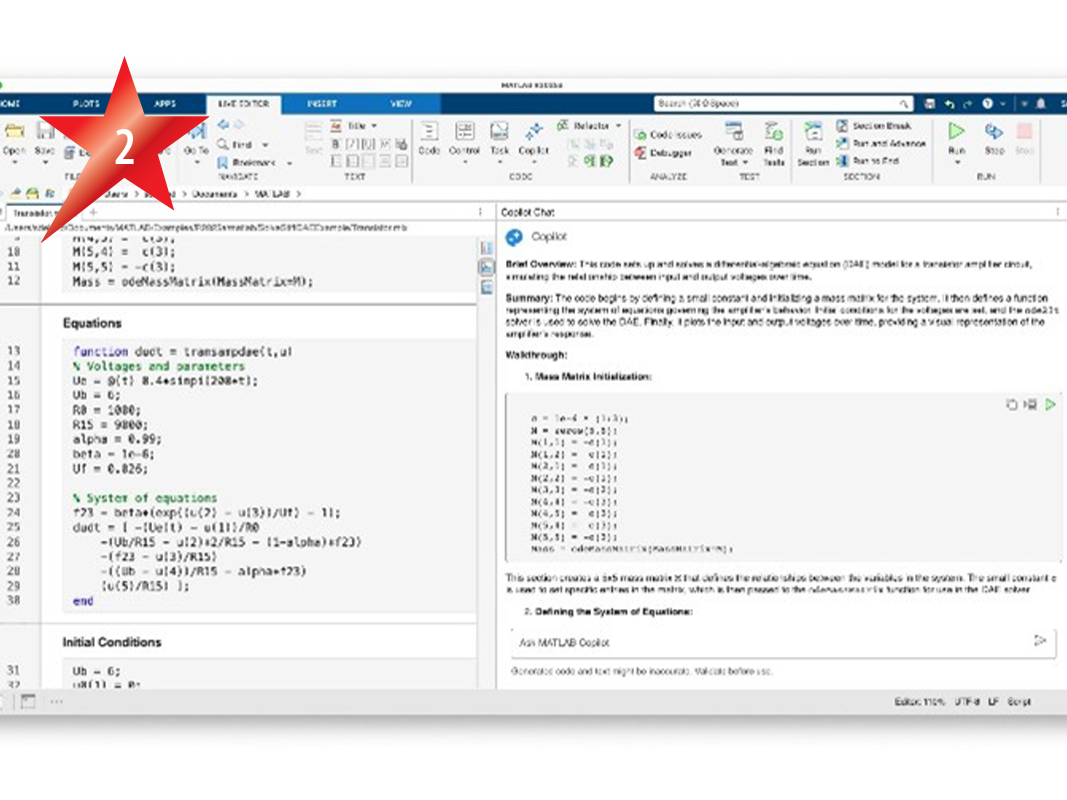Open the Copilot Chat panel options menu

(x=1057, y=212)
